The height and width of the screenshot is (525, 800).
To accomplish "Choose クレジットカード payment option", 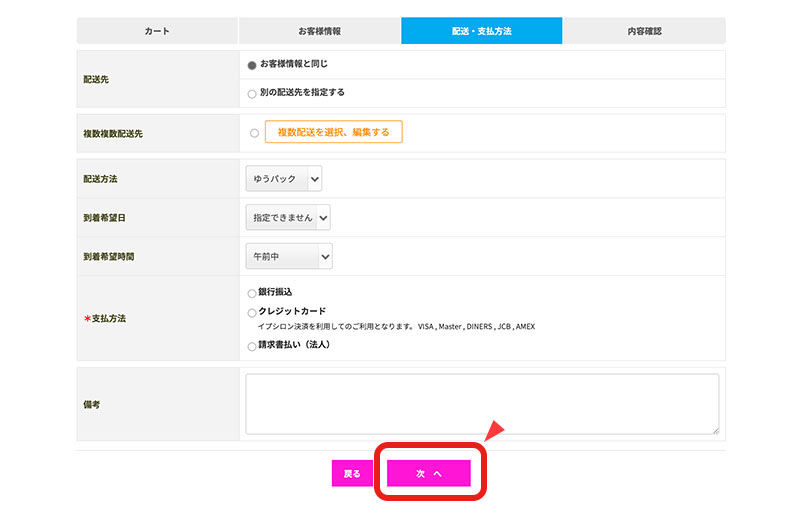I will [252, 313].
